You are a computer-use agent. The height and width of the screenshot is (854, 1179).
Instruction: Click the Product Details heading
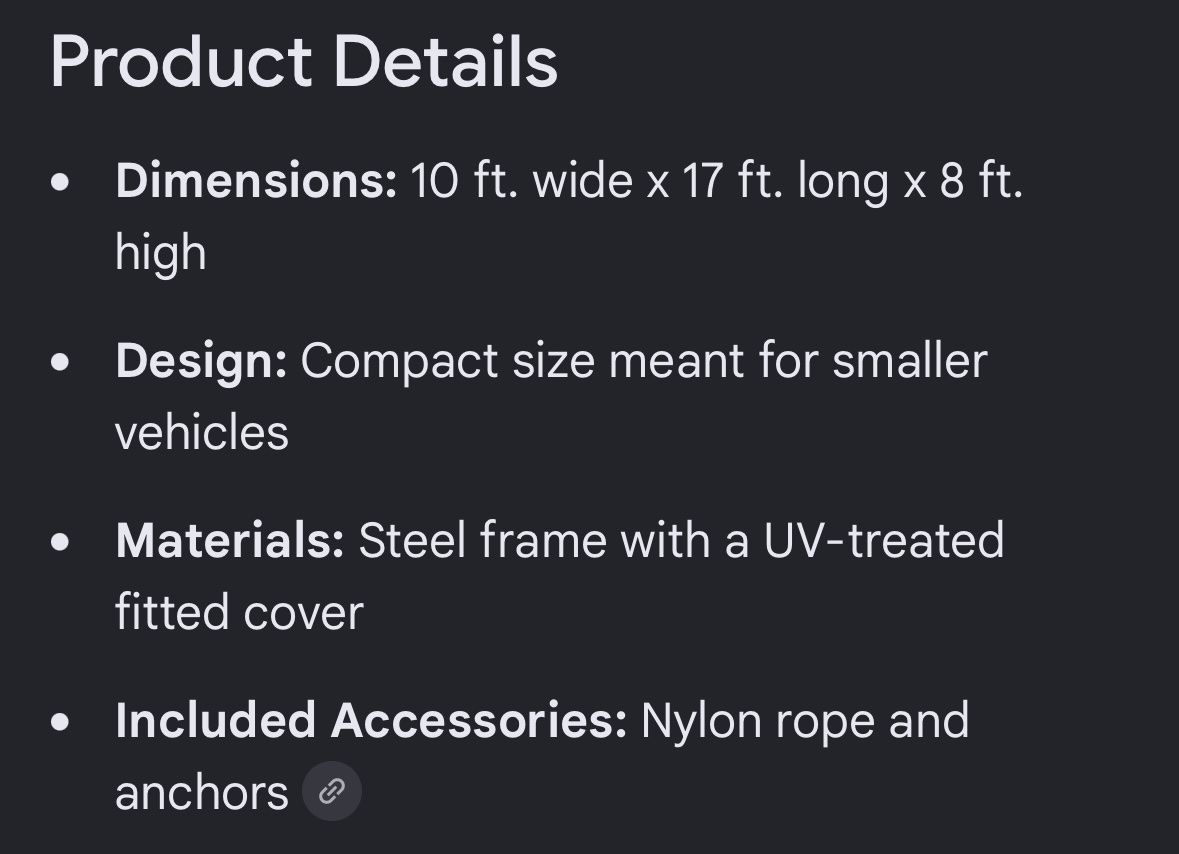304,62
